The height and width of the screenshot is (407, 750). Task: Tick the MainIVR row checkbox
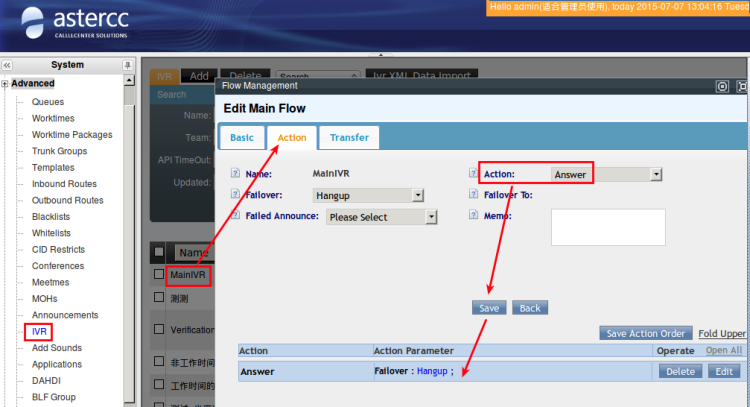159,273
